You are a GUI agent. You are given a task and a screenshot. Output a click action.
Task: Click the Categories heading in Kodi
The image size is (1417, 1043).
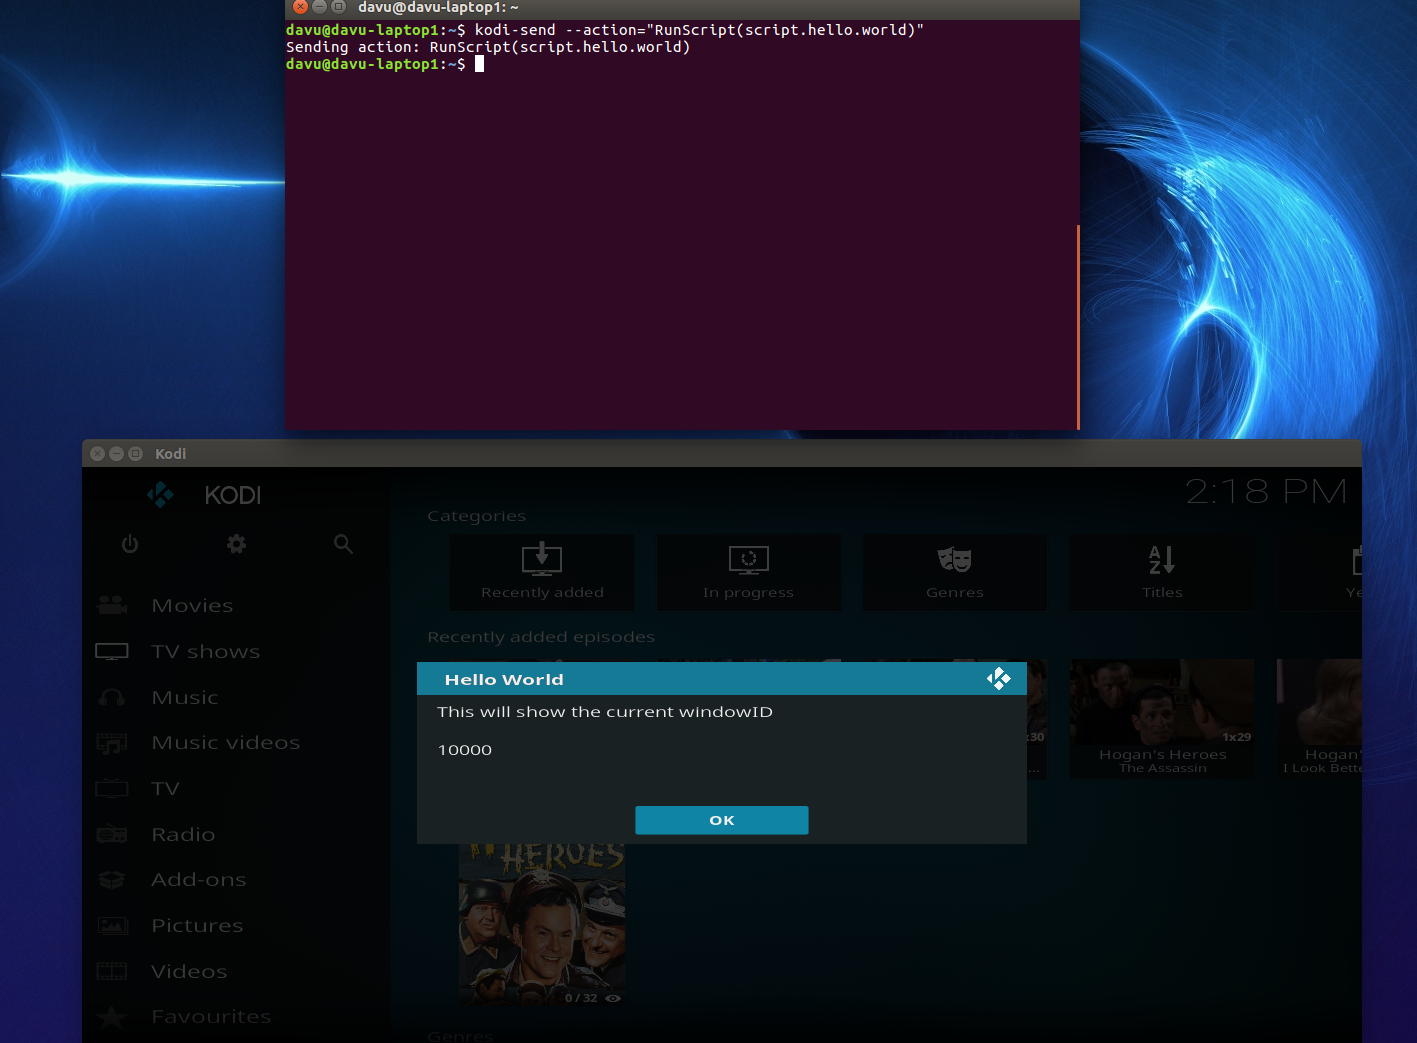tap(476, 516)
